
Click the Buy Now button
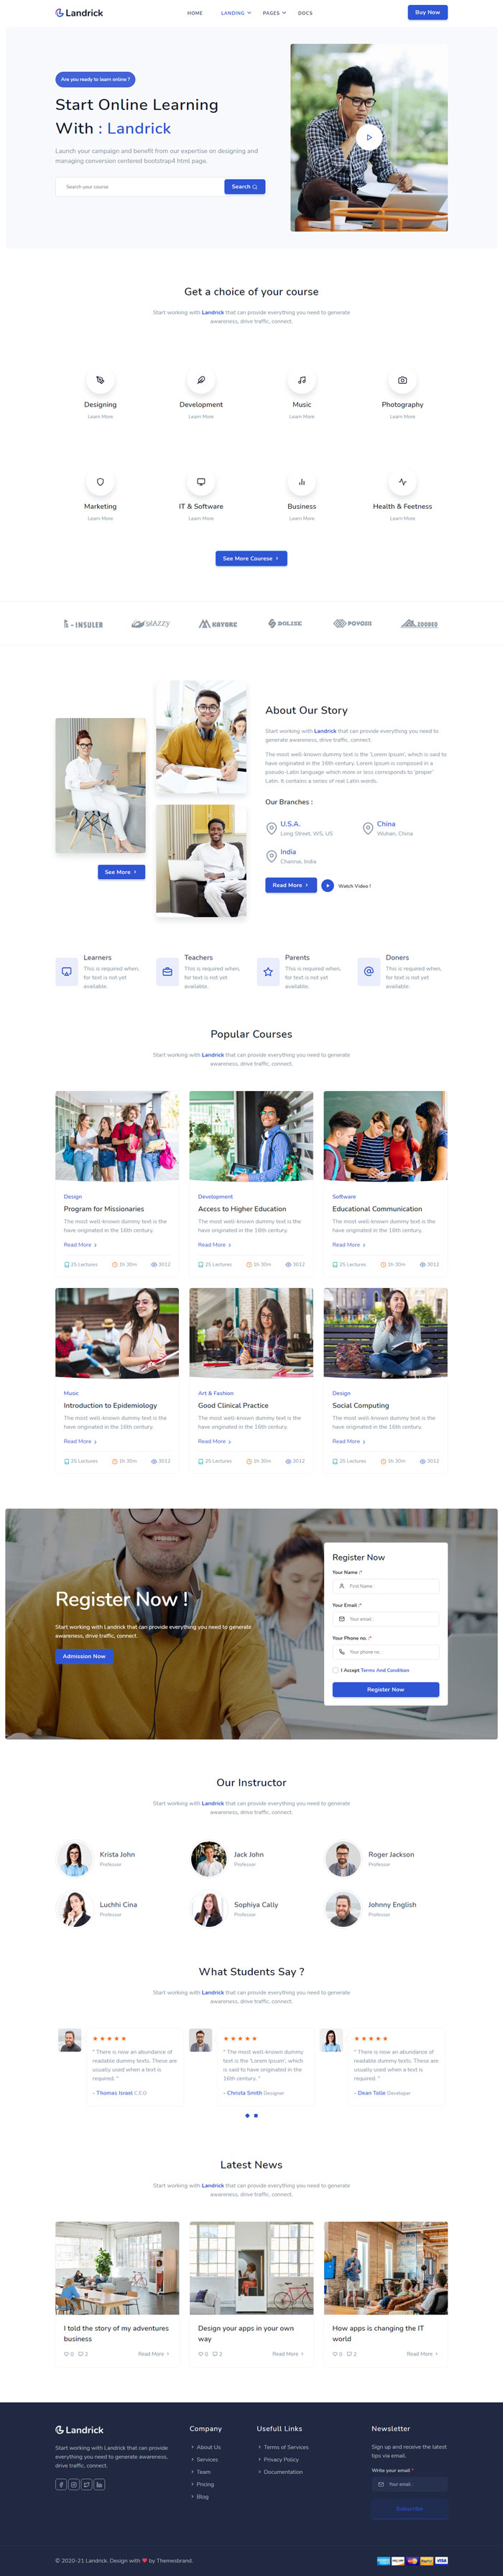(x=427, y=12)
